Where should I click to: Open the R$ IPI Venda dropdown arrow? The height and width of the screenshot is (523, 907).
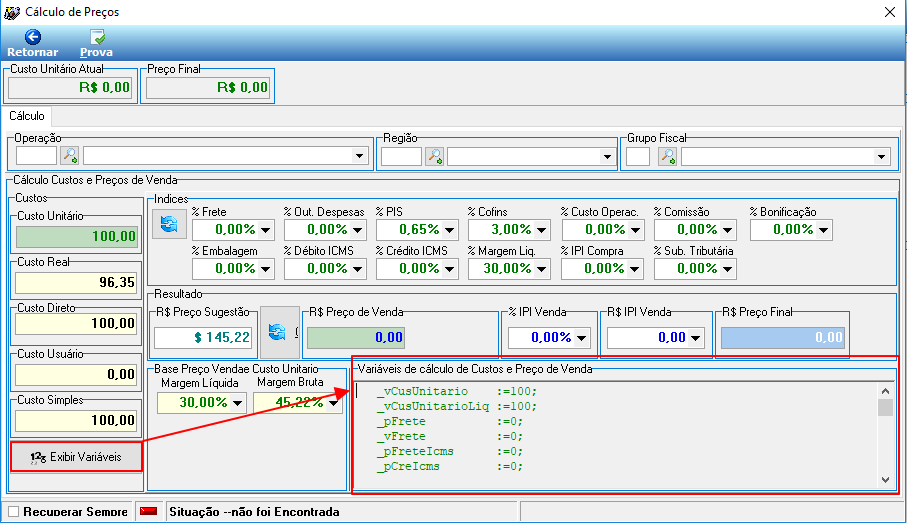[695, 338]
